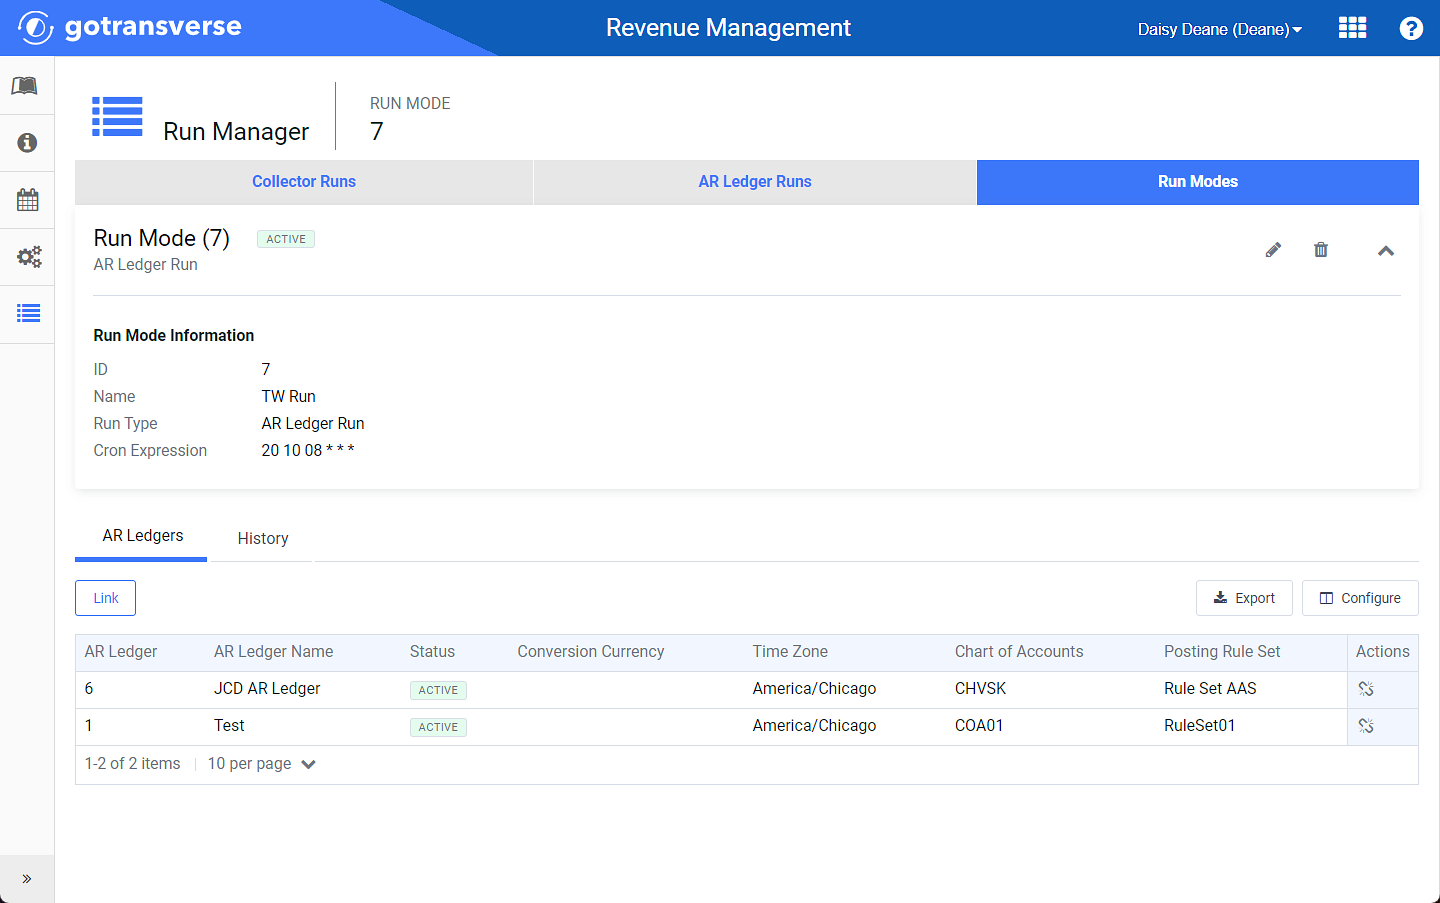The image size is (1440, 903).
Task: Switch to Collector Runs tab
Action: 304,182
